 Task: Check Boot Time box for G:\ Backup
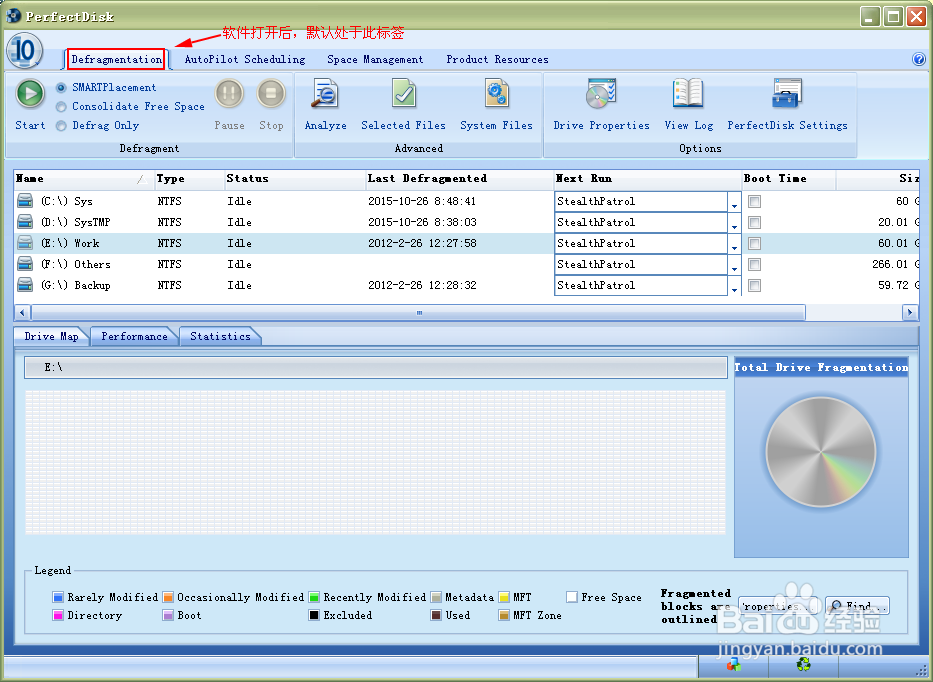pos(754,286)
